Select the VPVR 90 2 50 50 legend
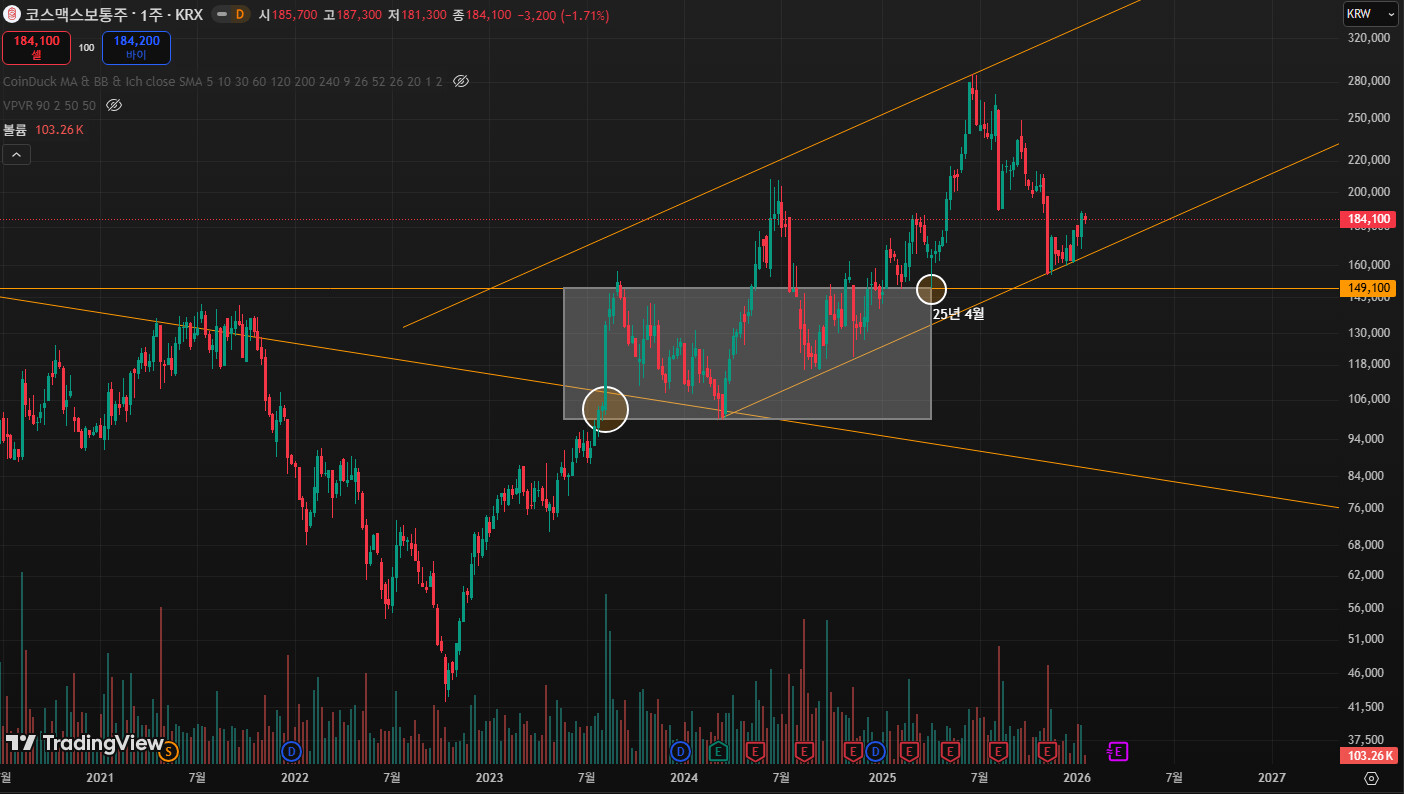This screenshot has height=794, width=1404. click(x=50, y=105)
